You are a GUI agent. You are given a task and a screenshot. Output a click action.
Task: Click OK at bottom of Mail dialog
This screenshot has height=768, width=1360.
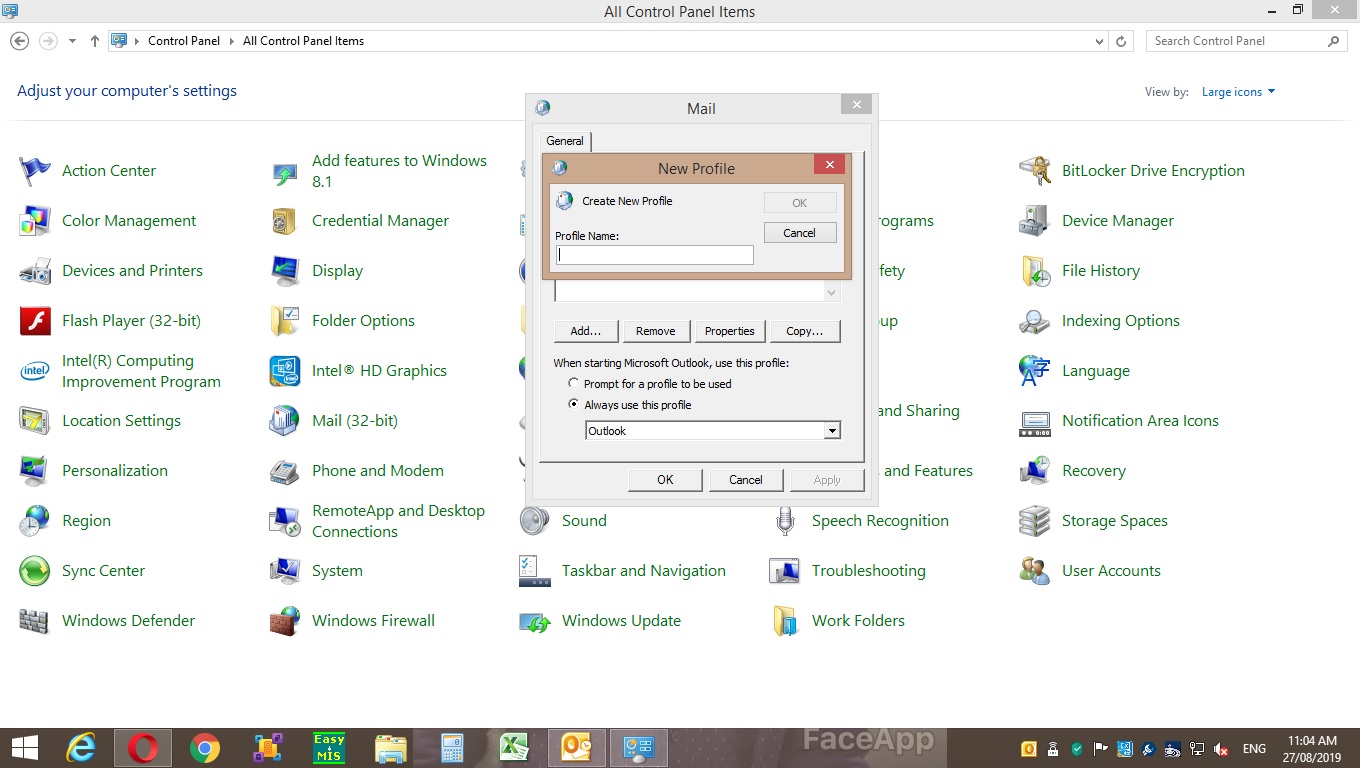coord(665,480)
